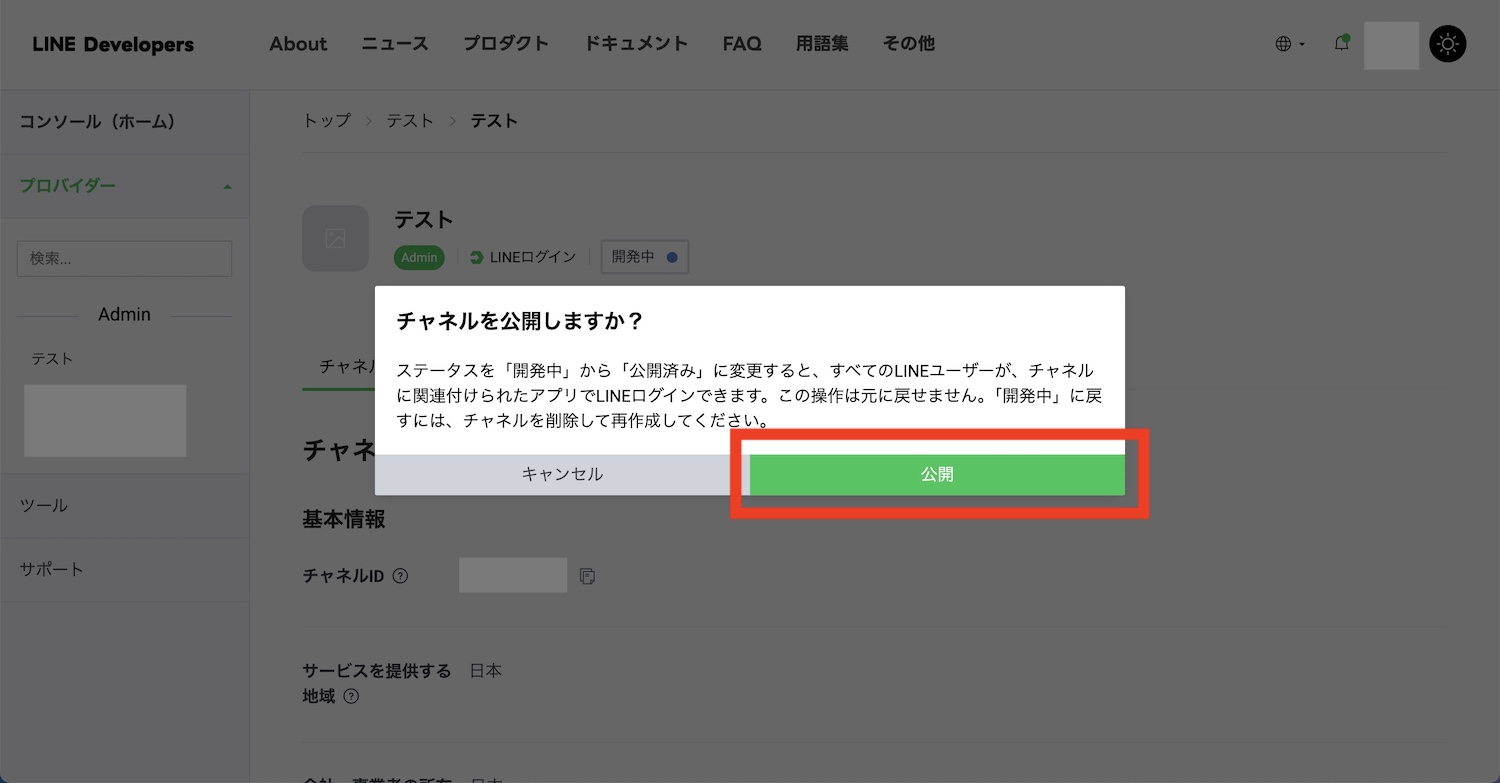1500x783 pixels.
Task: Click the 開発中 status button
Action: (x=645, y=257)
